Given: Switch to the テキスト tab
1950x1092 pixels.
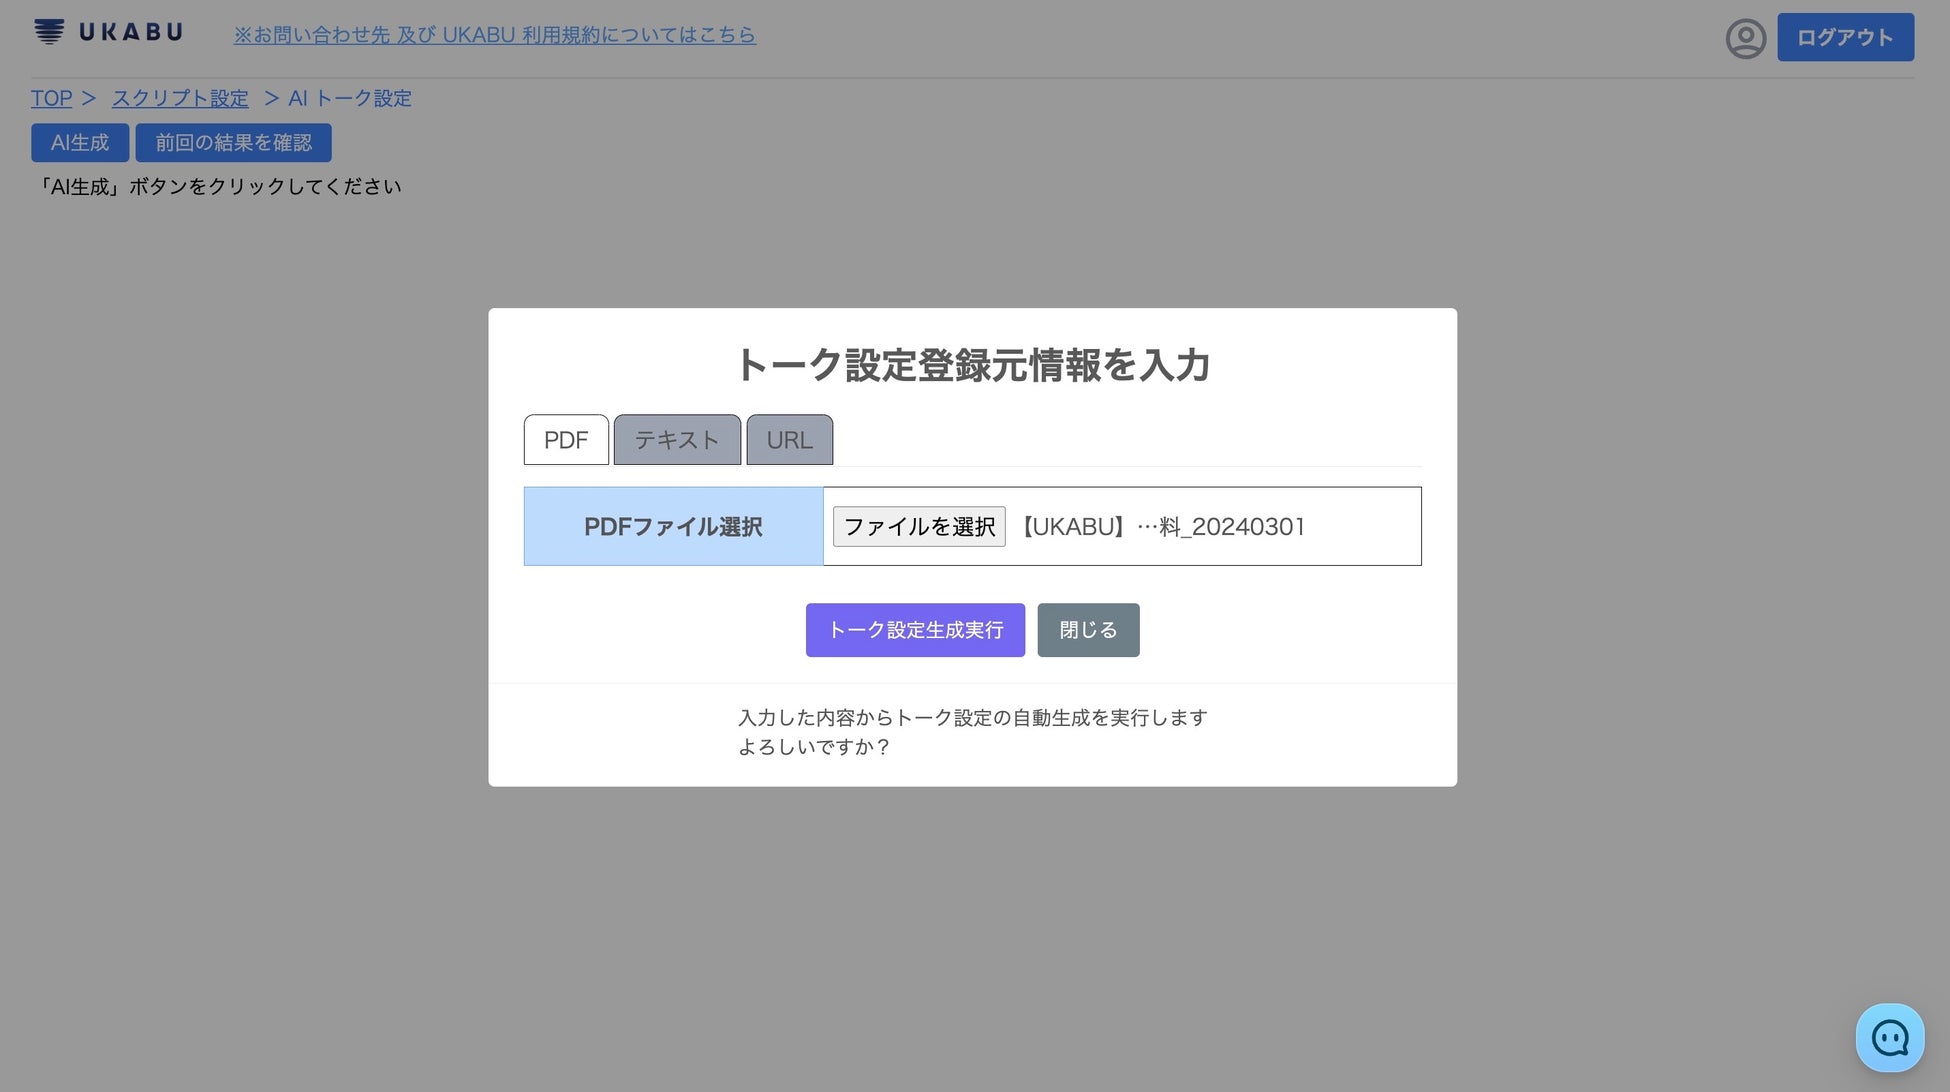Looking at the screenshot, I should [677, 440].
